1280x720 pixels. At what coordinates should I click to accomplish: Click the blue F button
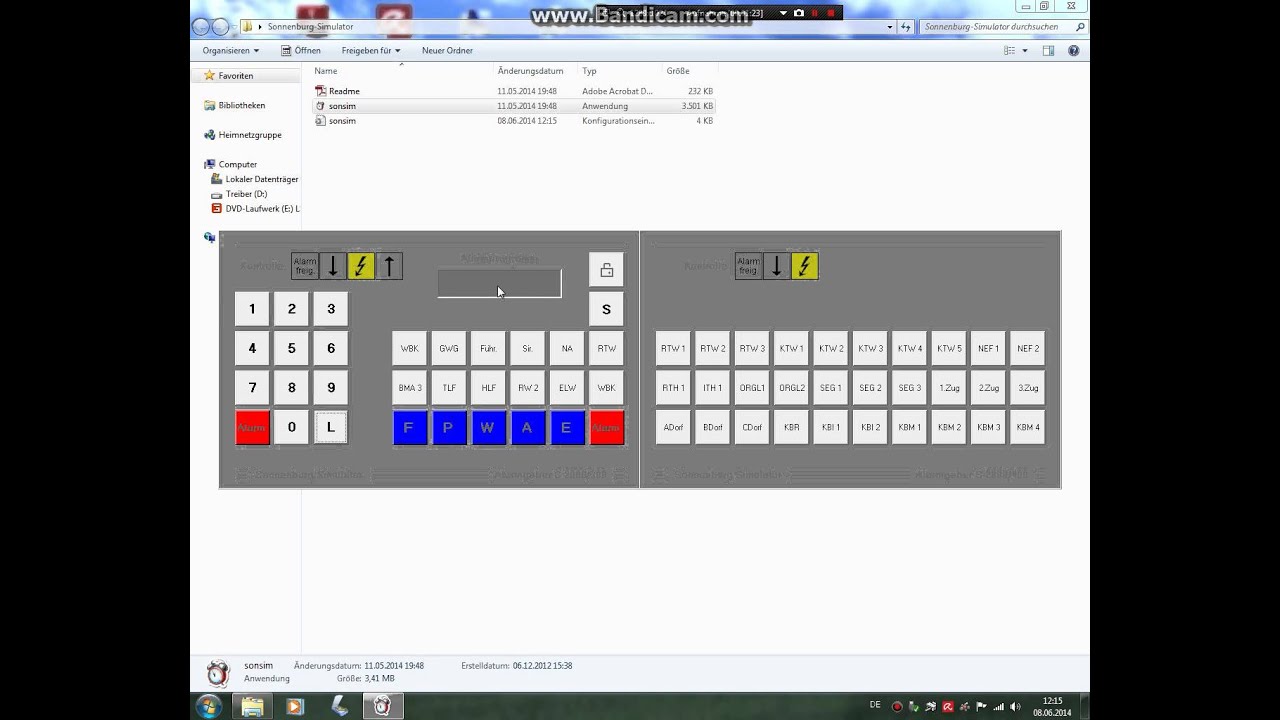click(x=410, y=428)
